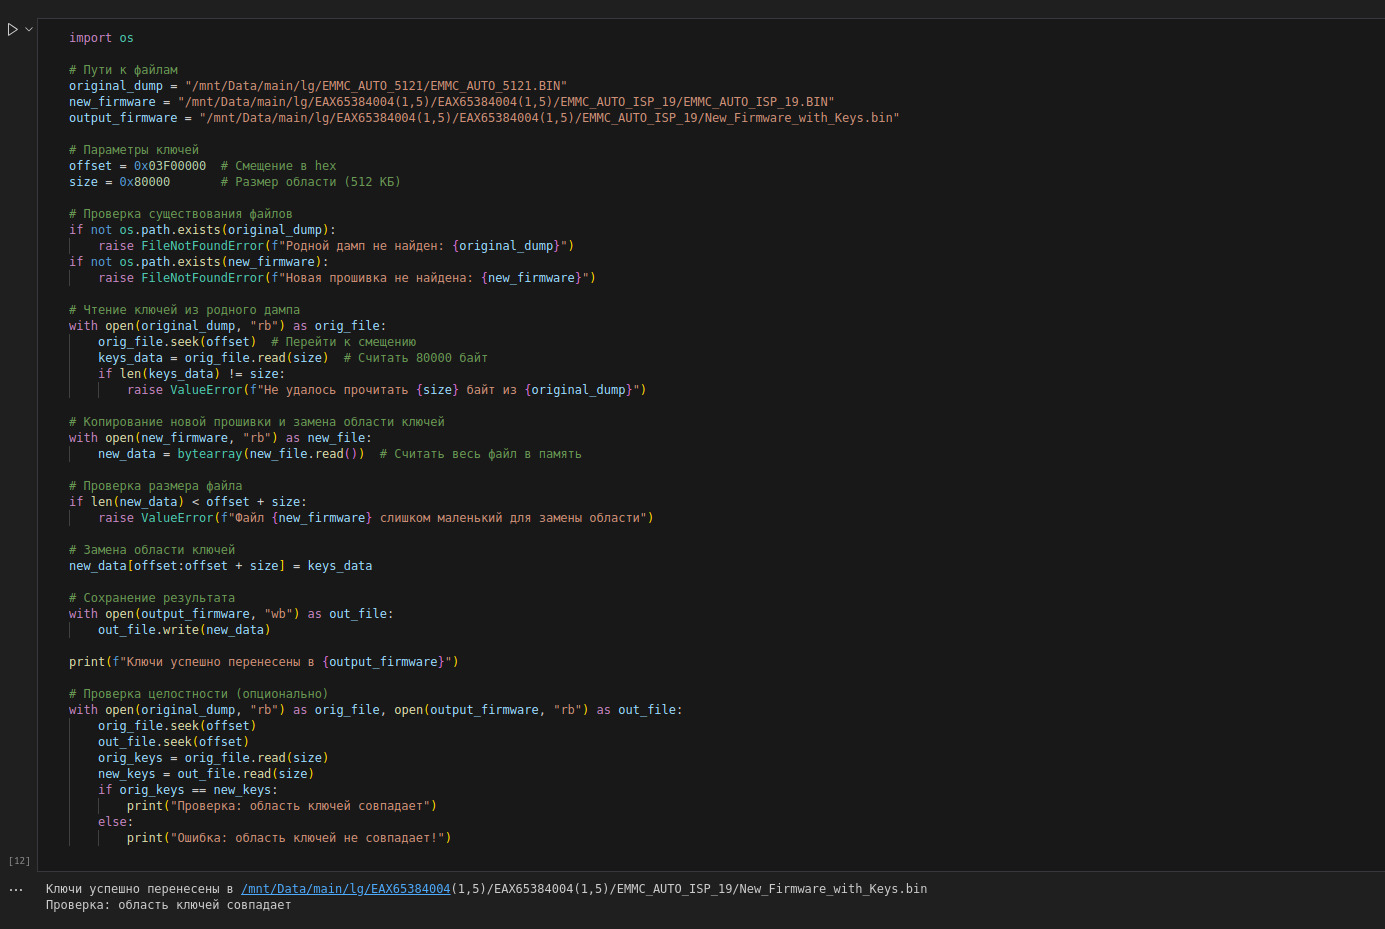
Task: Click the 'if orig_keys == new_keys:' line
Action: coord(188,790)
